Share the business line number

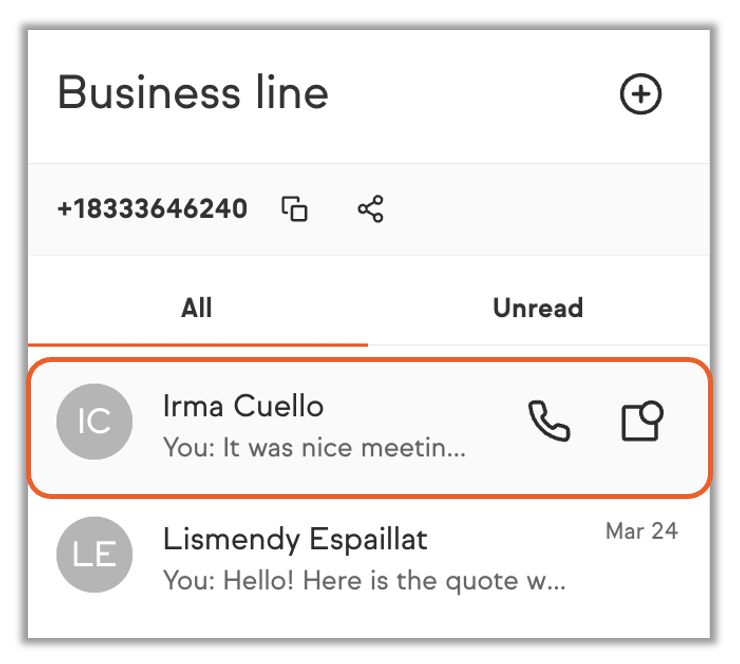(x=371, y=209)
